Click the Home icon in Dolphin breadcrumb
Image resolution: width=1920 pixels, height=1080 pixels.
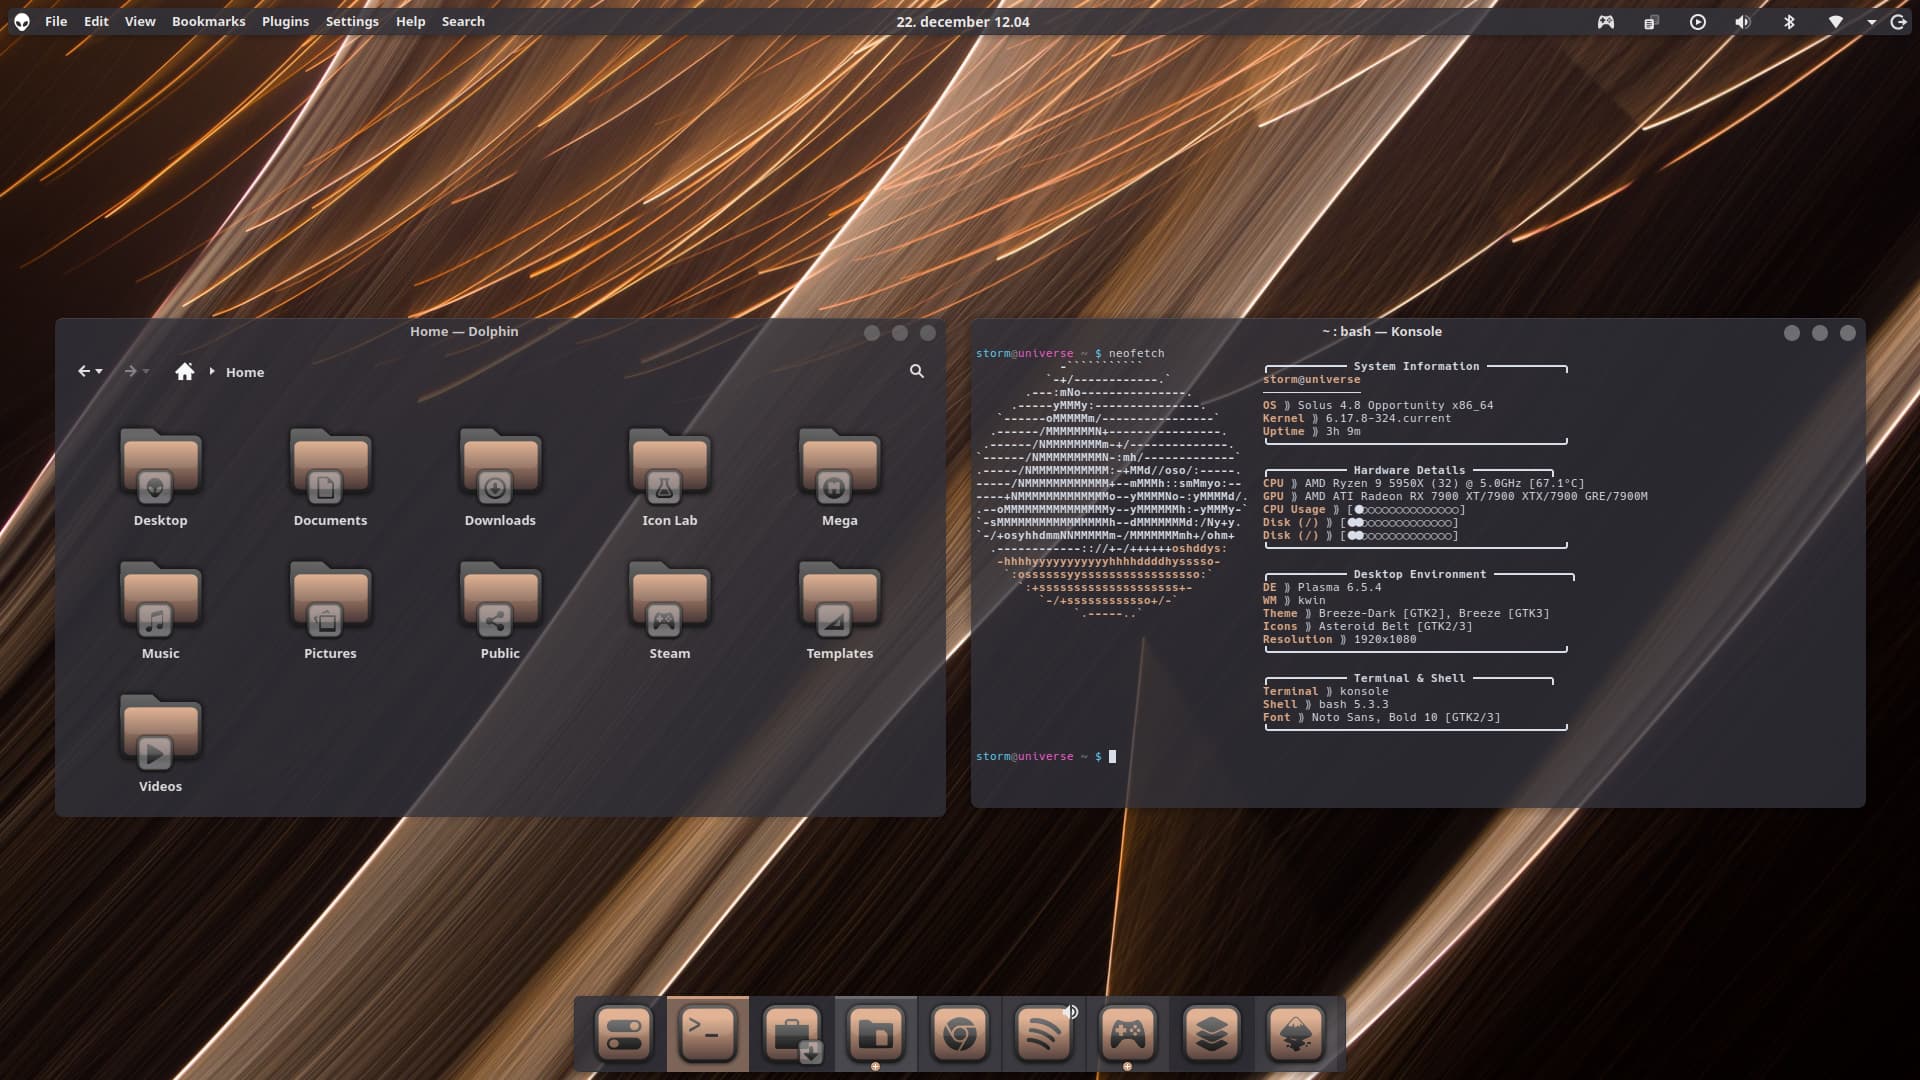click(x=184, y=371)
